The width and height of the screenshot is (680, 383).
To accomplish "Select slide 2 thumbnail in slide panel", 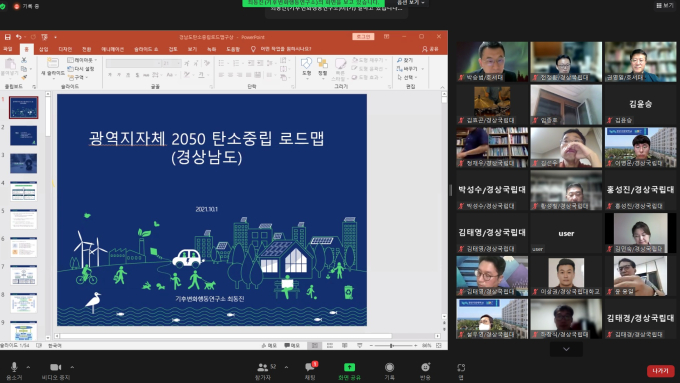I will tap(23, 136).
